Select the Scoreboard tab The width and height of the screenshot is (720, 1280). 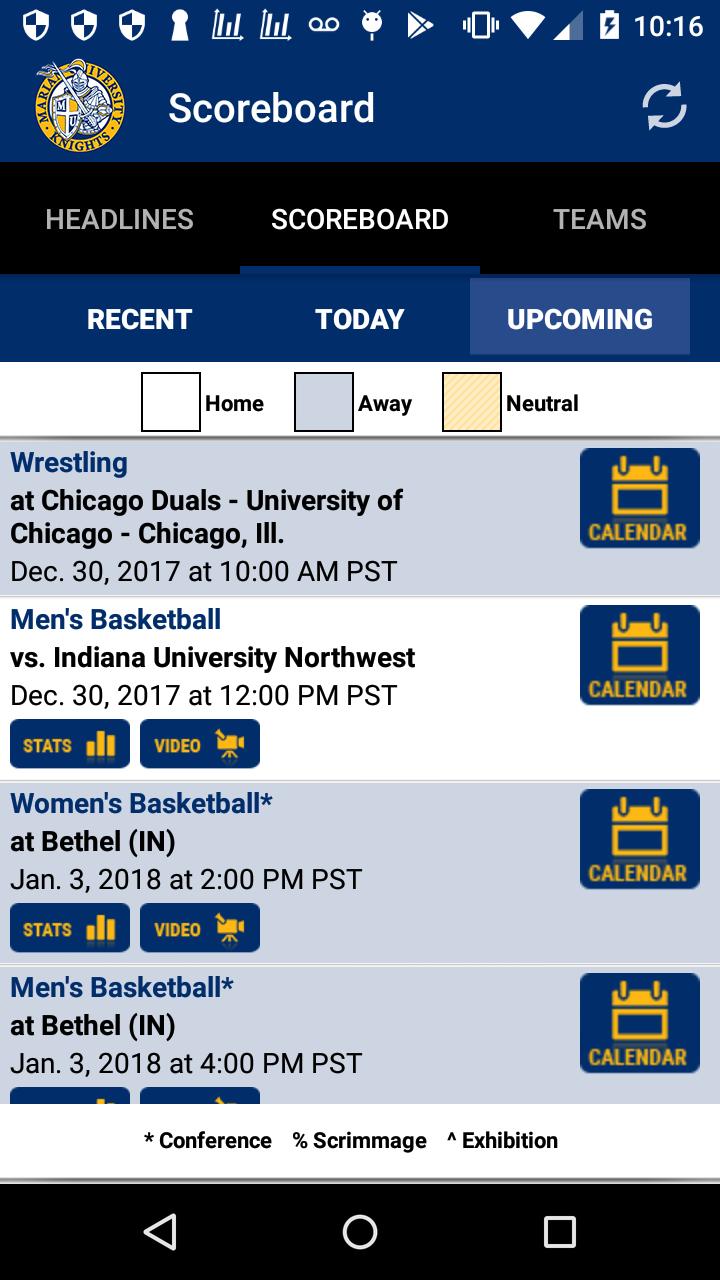[360, 219]
